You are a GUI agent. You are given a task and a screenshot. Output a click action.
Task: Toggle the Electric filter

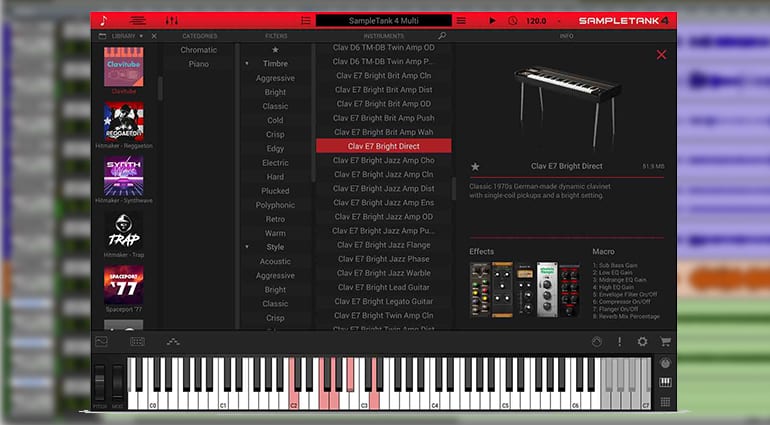pos(275,163)
